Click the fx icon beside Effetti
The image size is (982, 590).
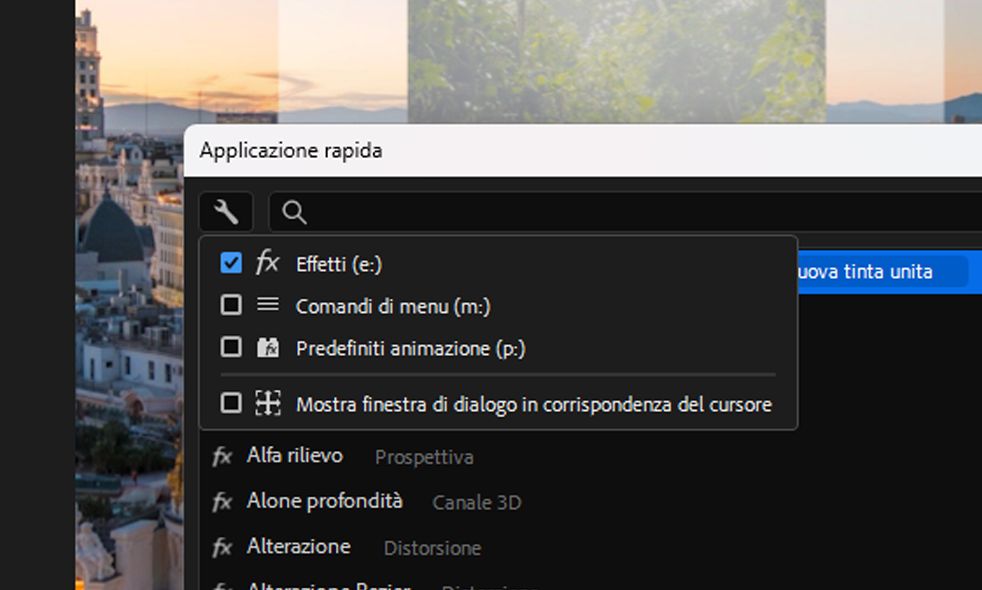[267, 263]
